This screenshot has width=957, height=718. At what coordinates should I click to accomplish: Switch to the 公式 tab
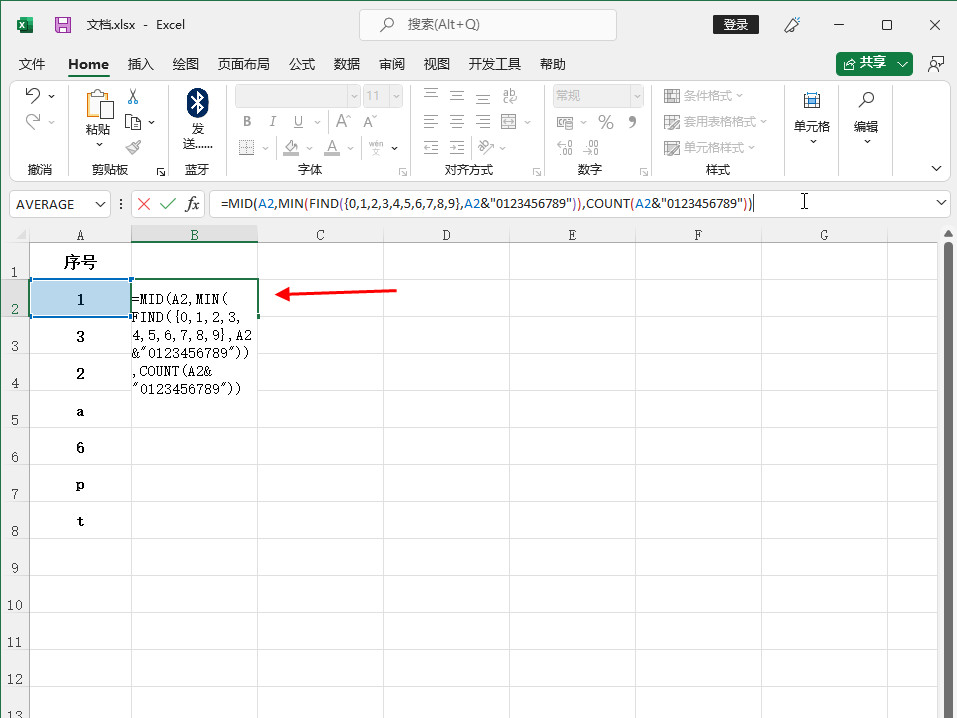click(302, 64)
